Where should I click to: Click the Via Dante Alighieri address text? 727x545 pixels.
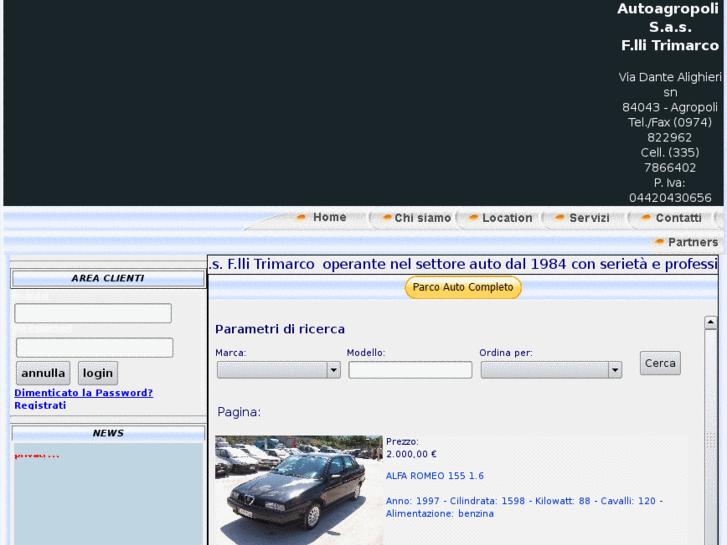point(670,84)
